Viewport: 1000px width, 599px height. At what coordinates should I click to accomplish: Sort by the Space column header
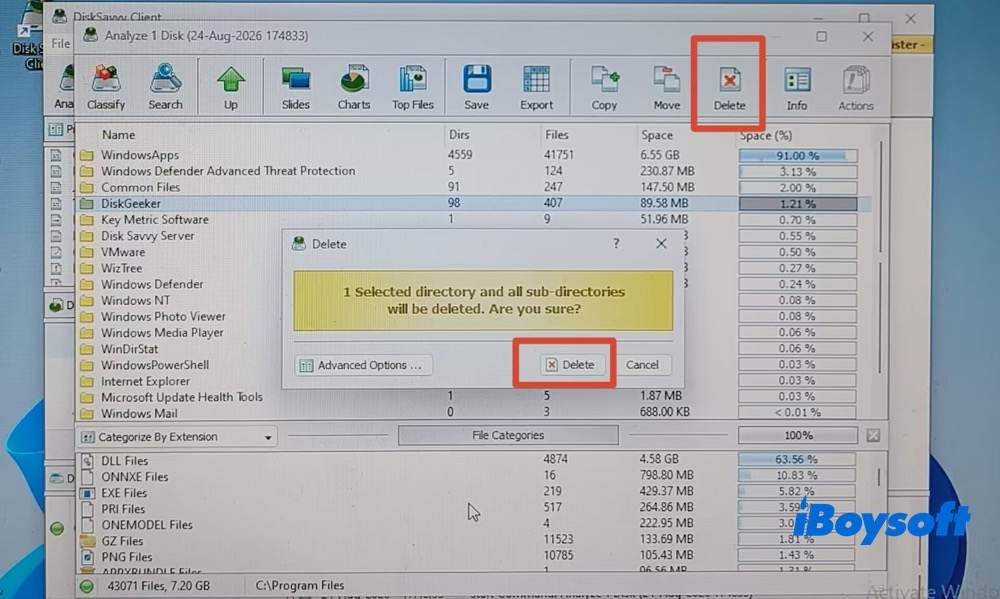[656, 135]
